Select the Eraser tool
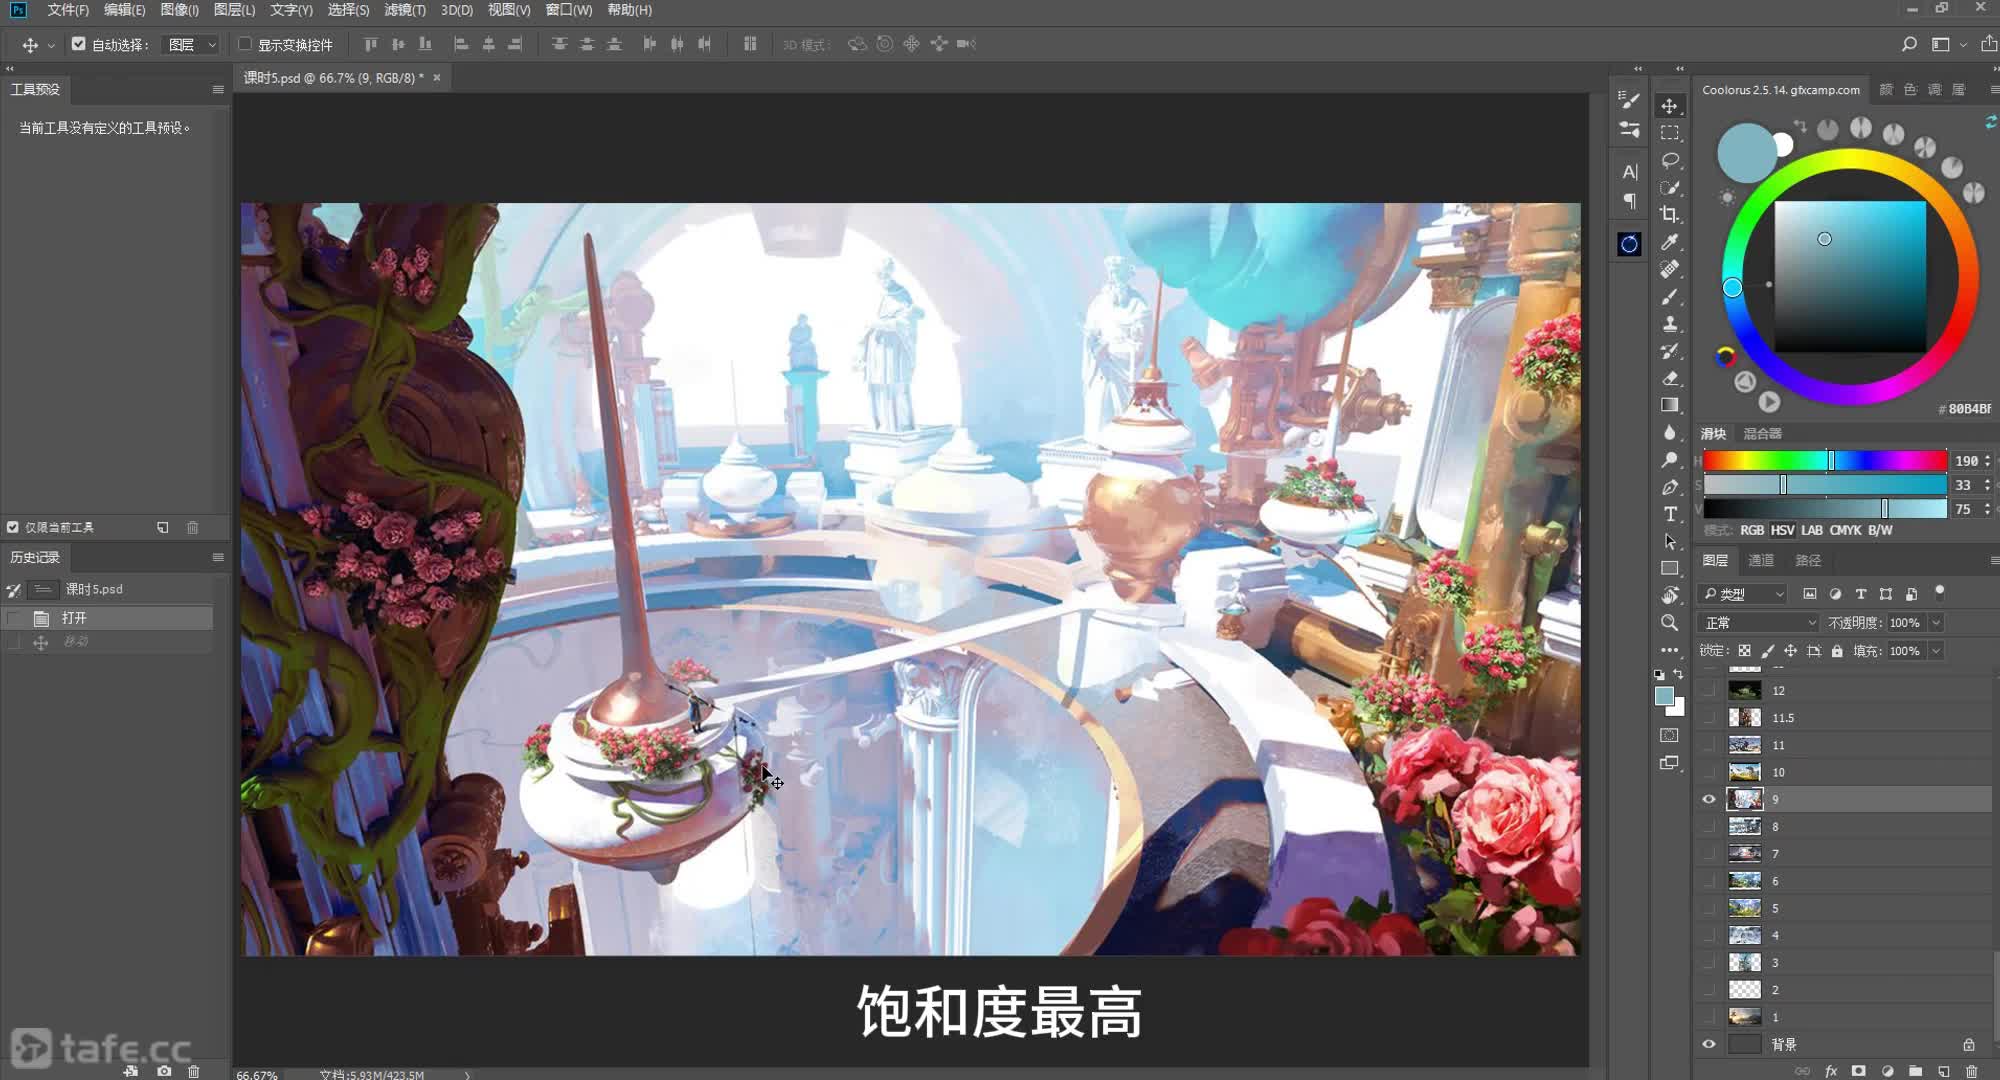This screenshot has height=1080, width=2000. tap(1669, 378)
